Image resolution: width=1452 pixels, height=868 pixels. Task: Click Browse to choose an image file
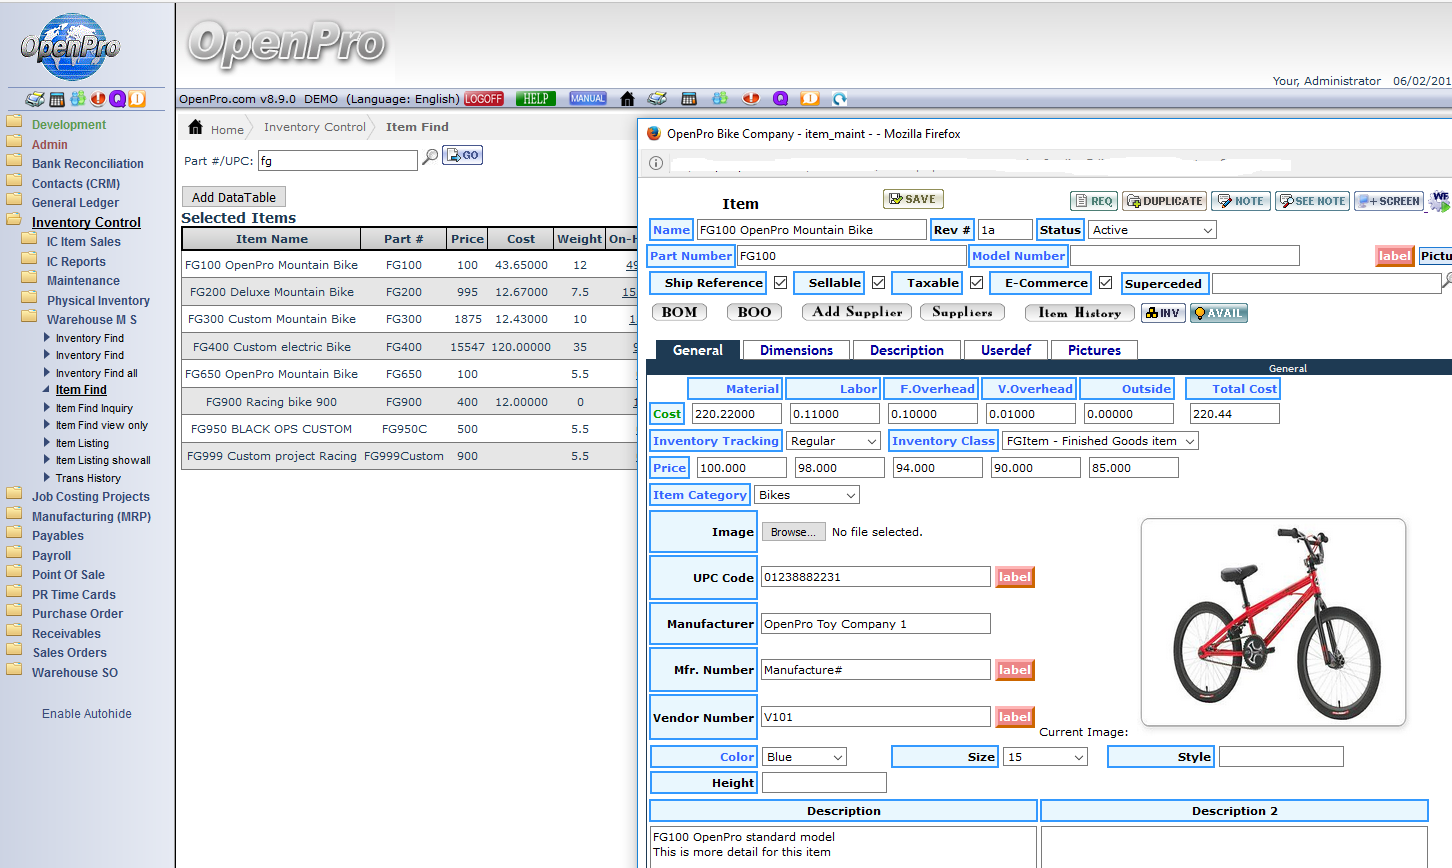pyautogui.click(x=794, y=532)
